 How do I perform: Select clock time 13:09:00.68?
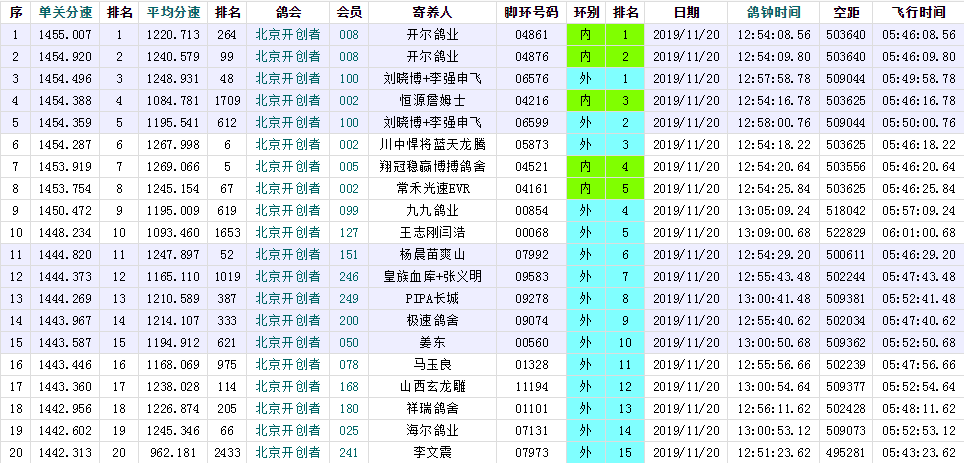tap(773, 233)
